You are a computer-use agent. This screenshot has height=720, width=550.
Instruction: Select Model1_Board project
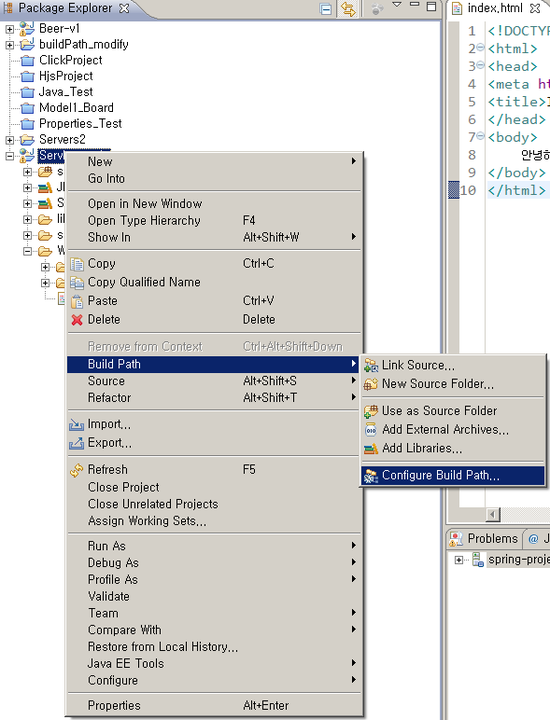76,107
